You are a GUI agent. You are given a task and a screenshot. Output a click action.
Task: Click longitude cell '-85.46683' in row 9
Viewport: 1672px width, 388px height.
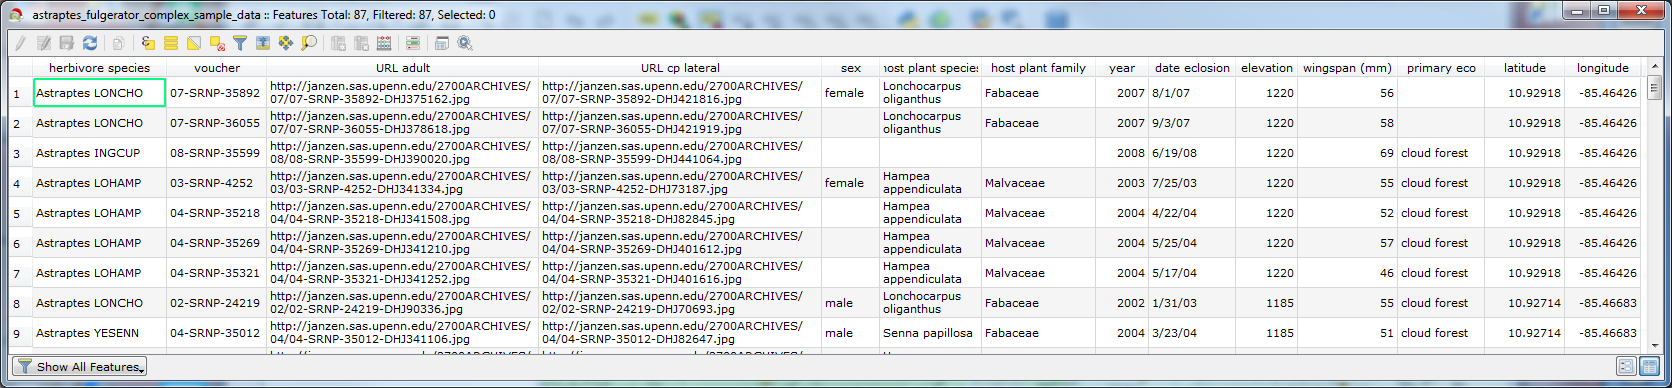[1603, 333]
